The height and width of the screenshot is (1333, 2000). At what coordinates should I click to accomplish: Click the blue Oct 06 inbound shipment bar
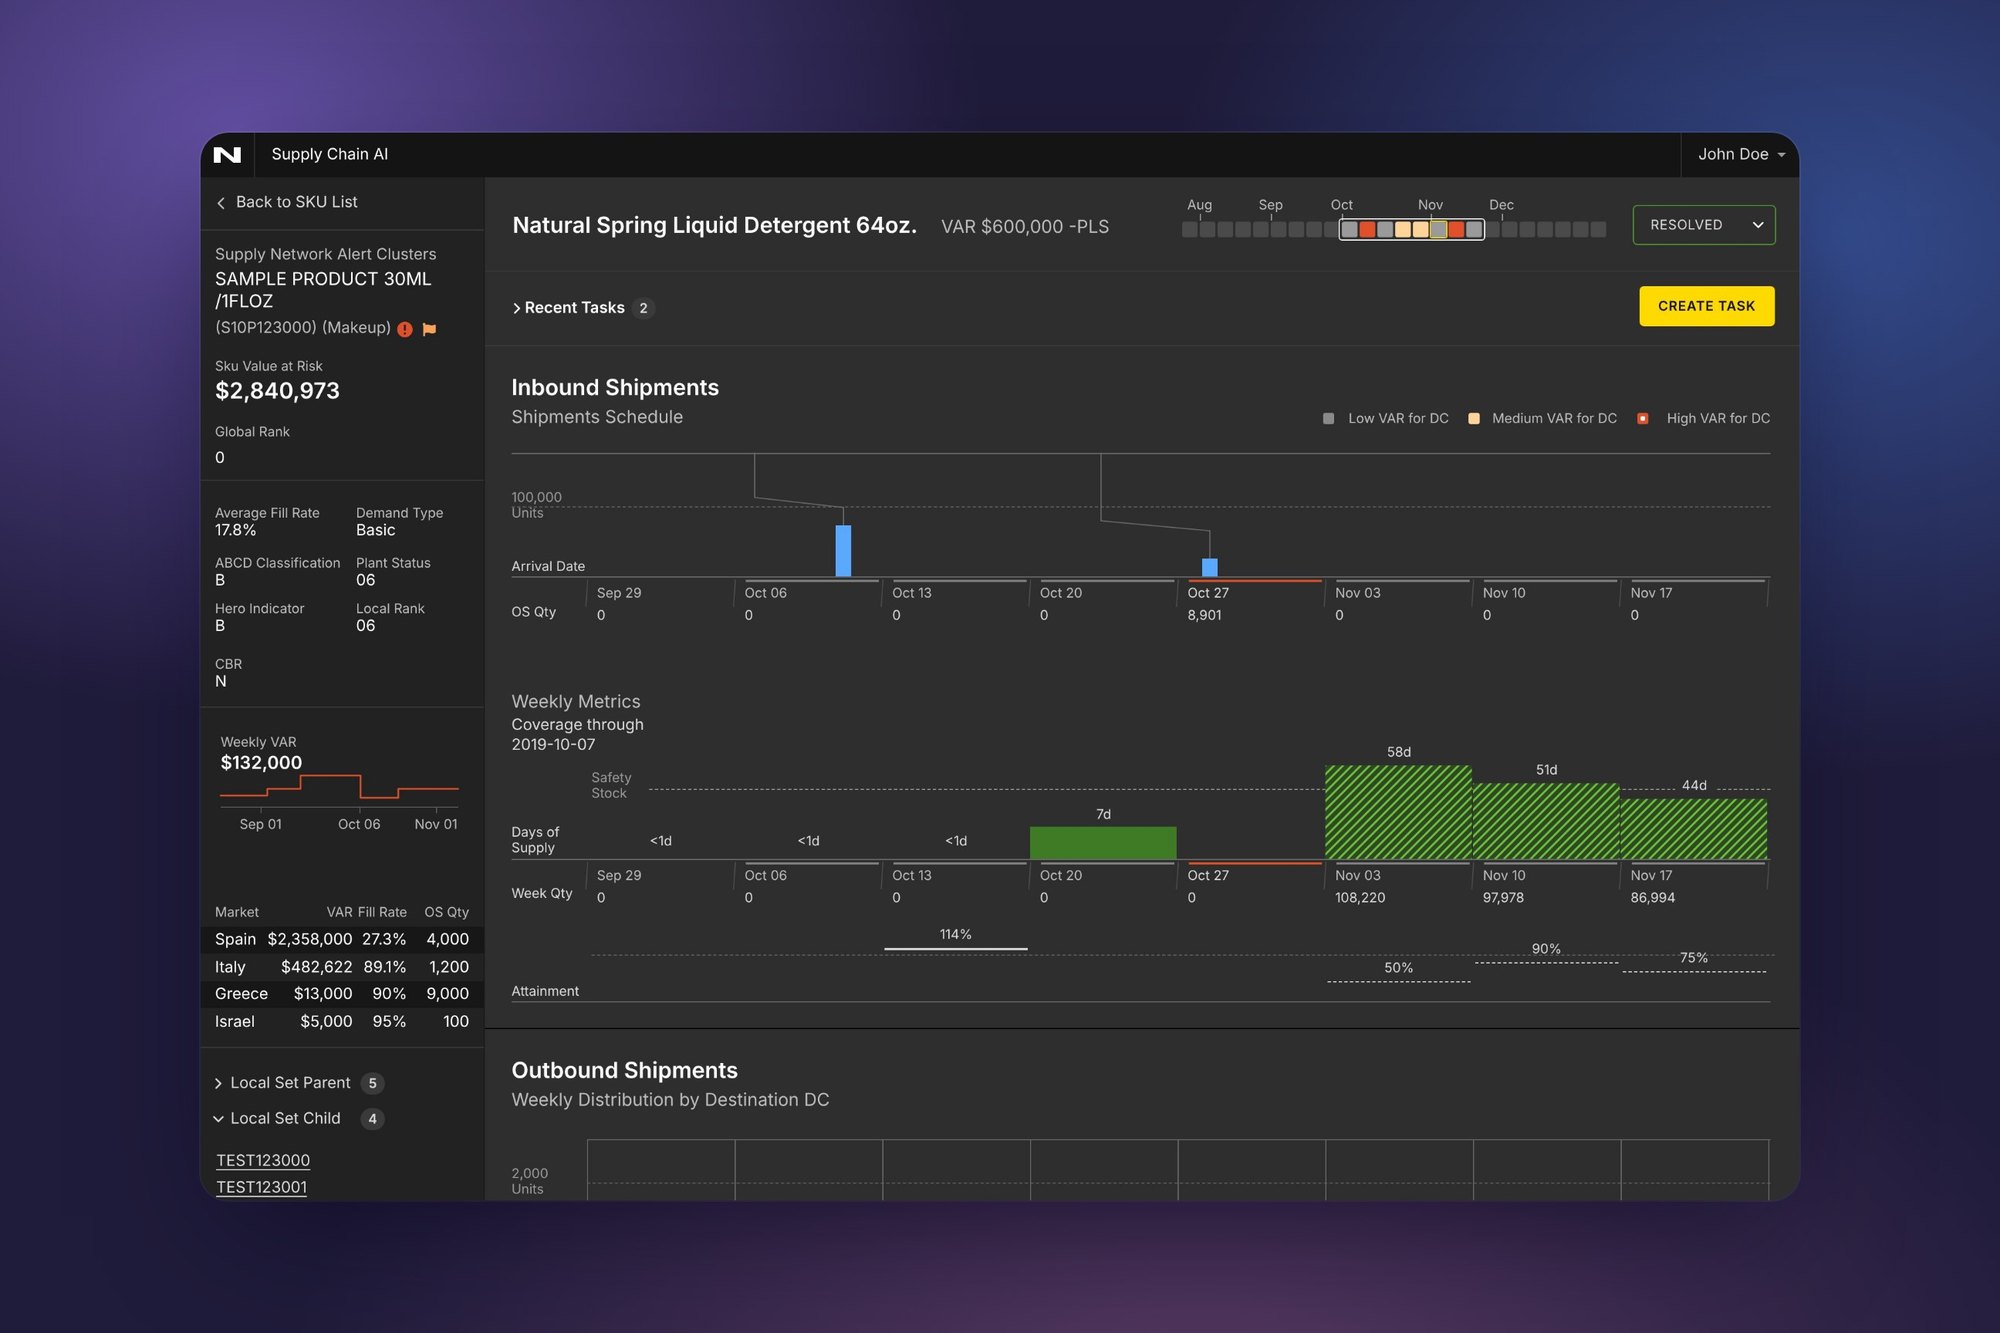coord(843,551)
